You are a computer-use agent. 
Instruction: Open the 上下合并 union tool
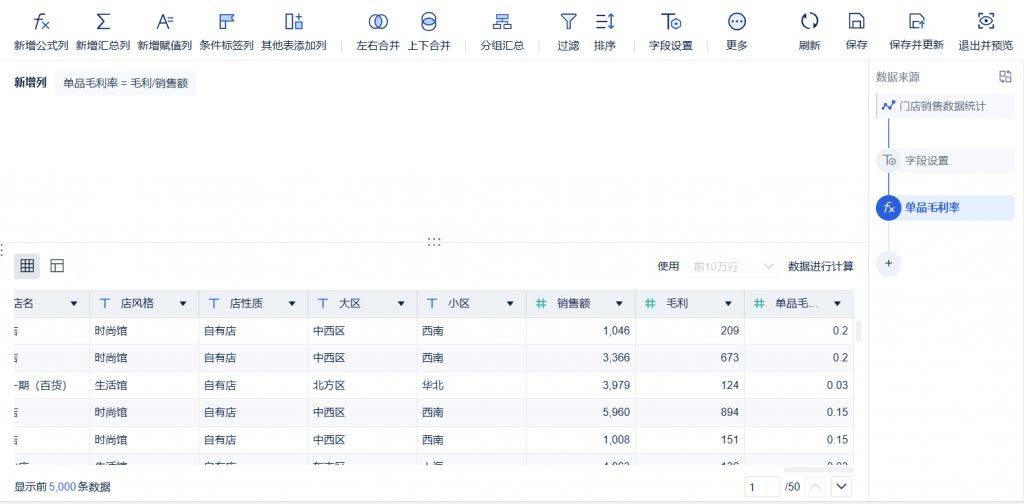429,22
